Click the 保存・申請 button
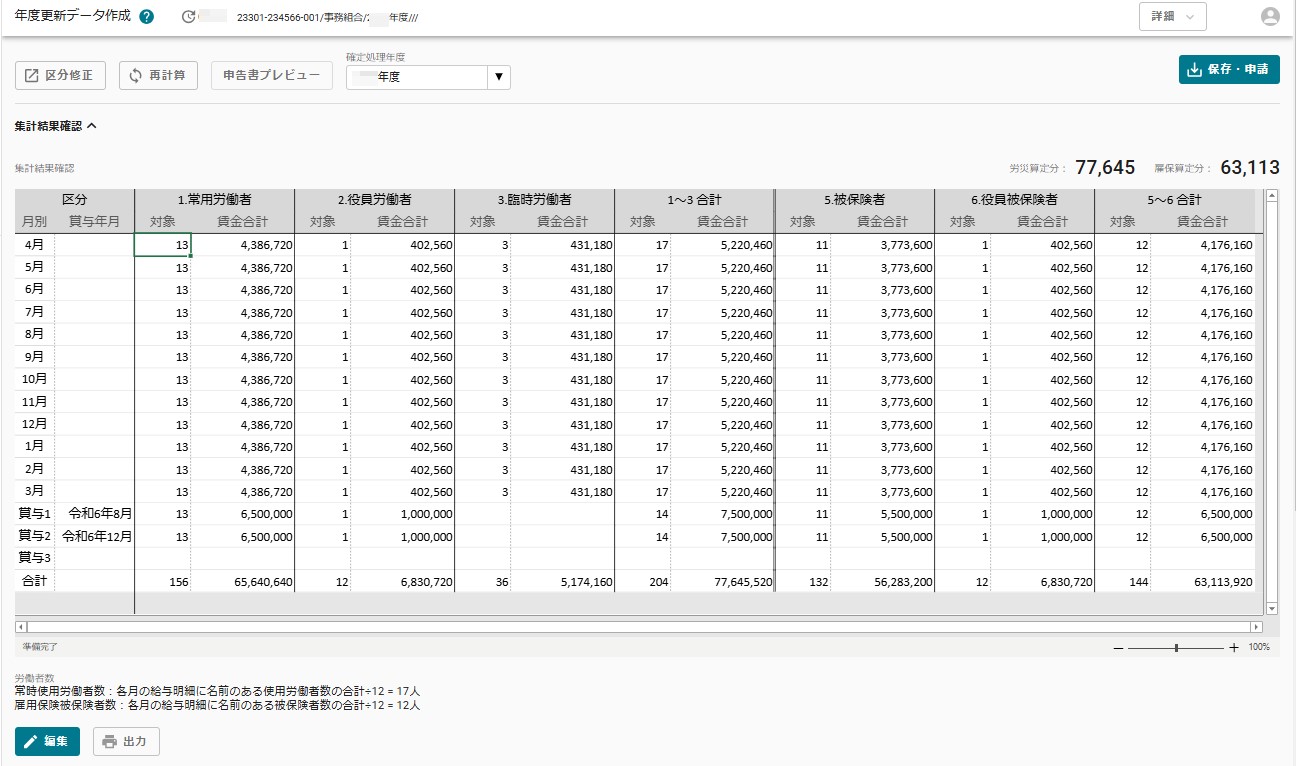Image resolution: width=1296 pixels, height=766 pixels. (1229, 70)
